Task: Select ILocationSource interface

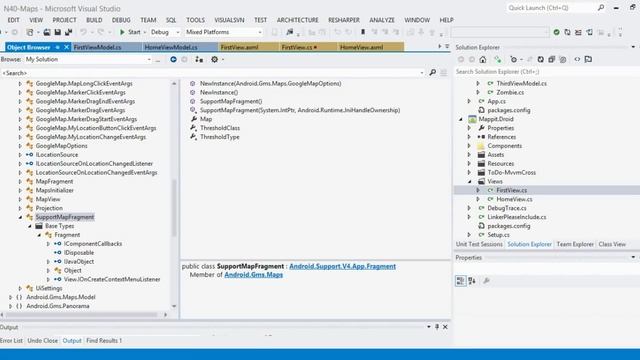Action: click(57, 155)
